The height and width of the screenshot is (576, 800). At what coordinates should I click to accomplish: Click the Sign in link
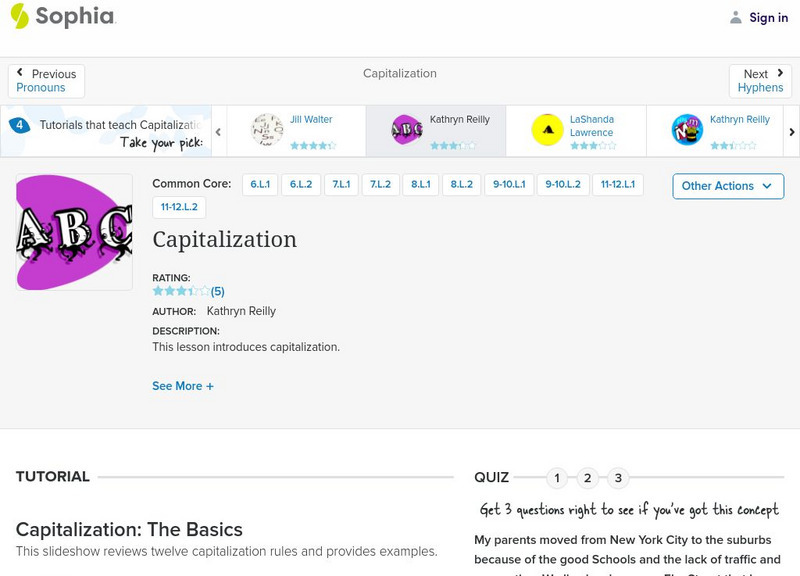[x=768, y=18]
